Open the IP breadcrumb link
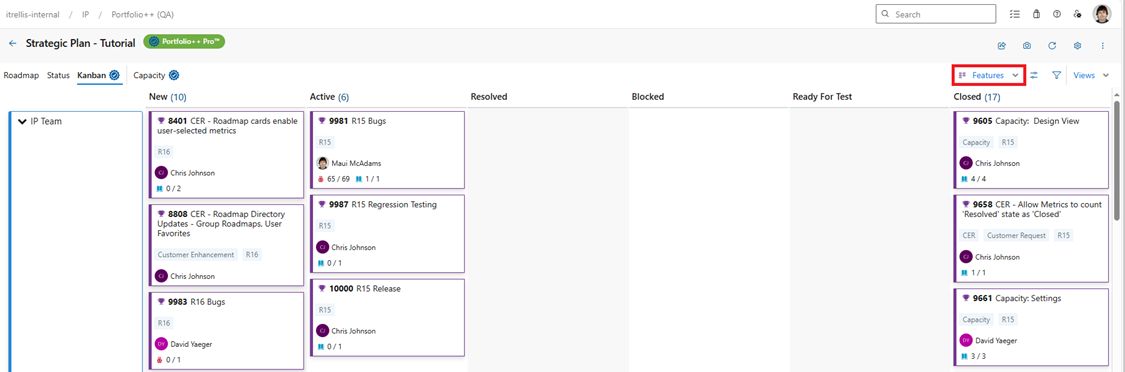 [85, 14]
